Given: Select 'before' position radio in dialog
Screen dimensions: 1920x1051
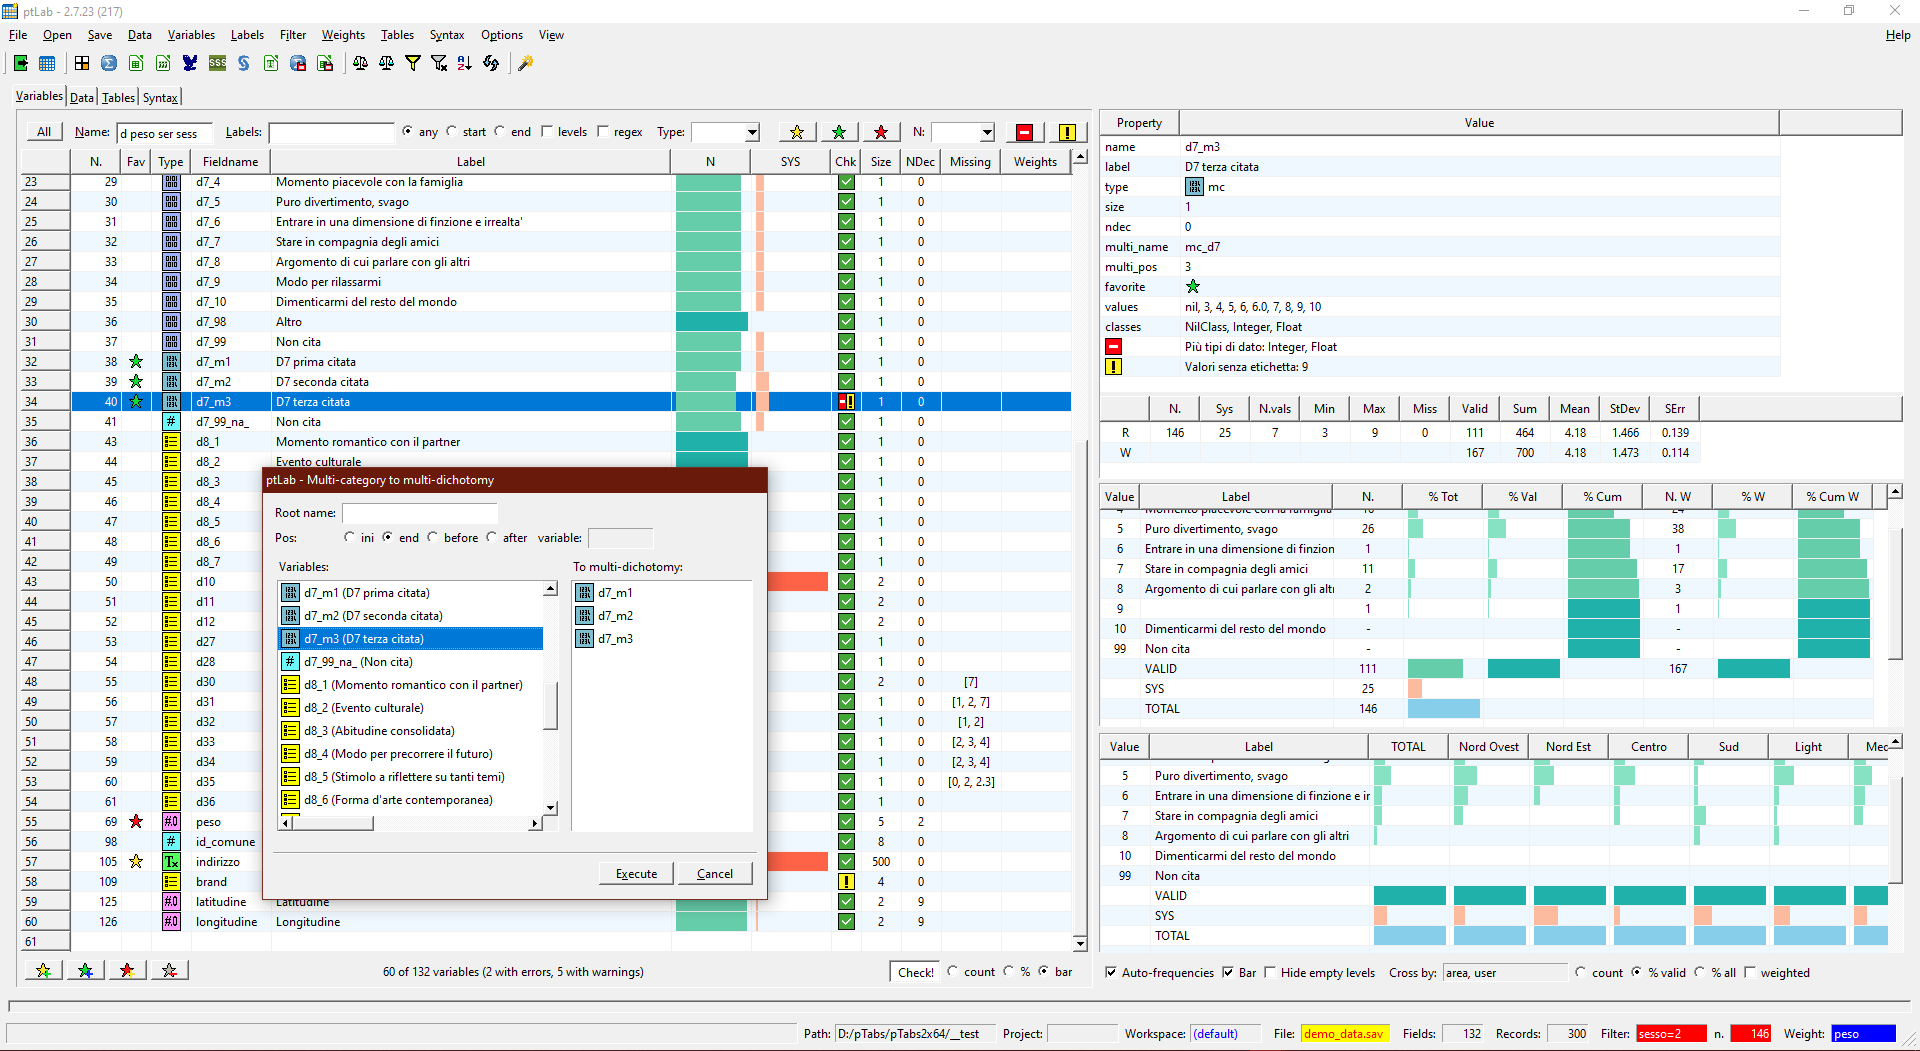Looking at the screenshot, I should tap(433, 537).
